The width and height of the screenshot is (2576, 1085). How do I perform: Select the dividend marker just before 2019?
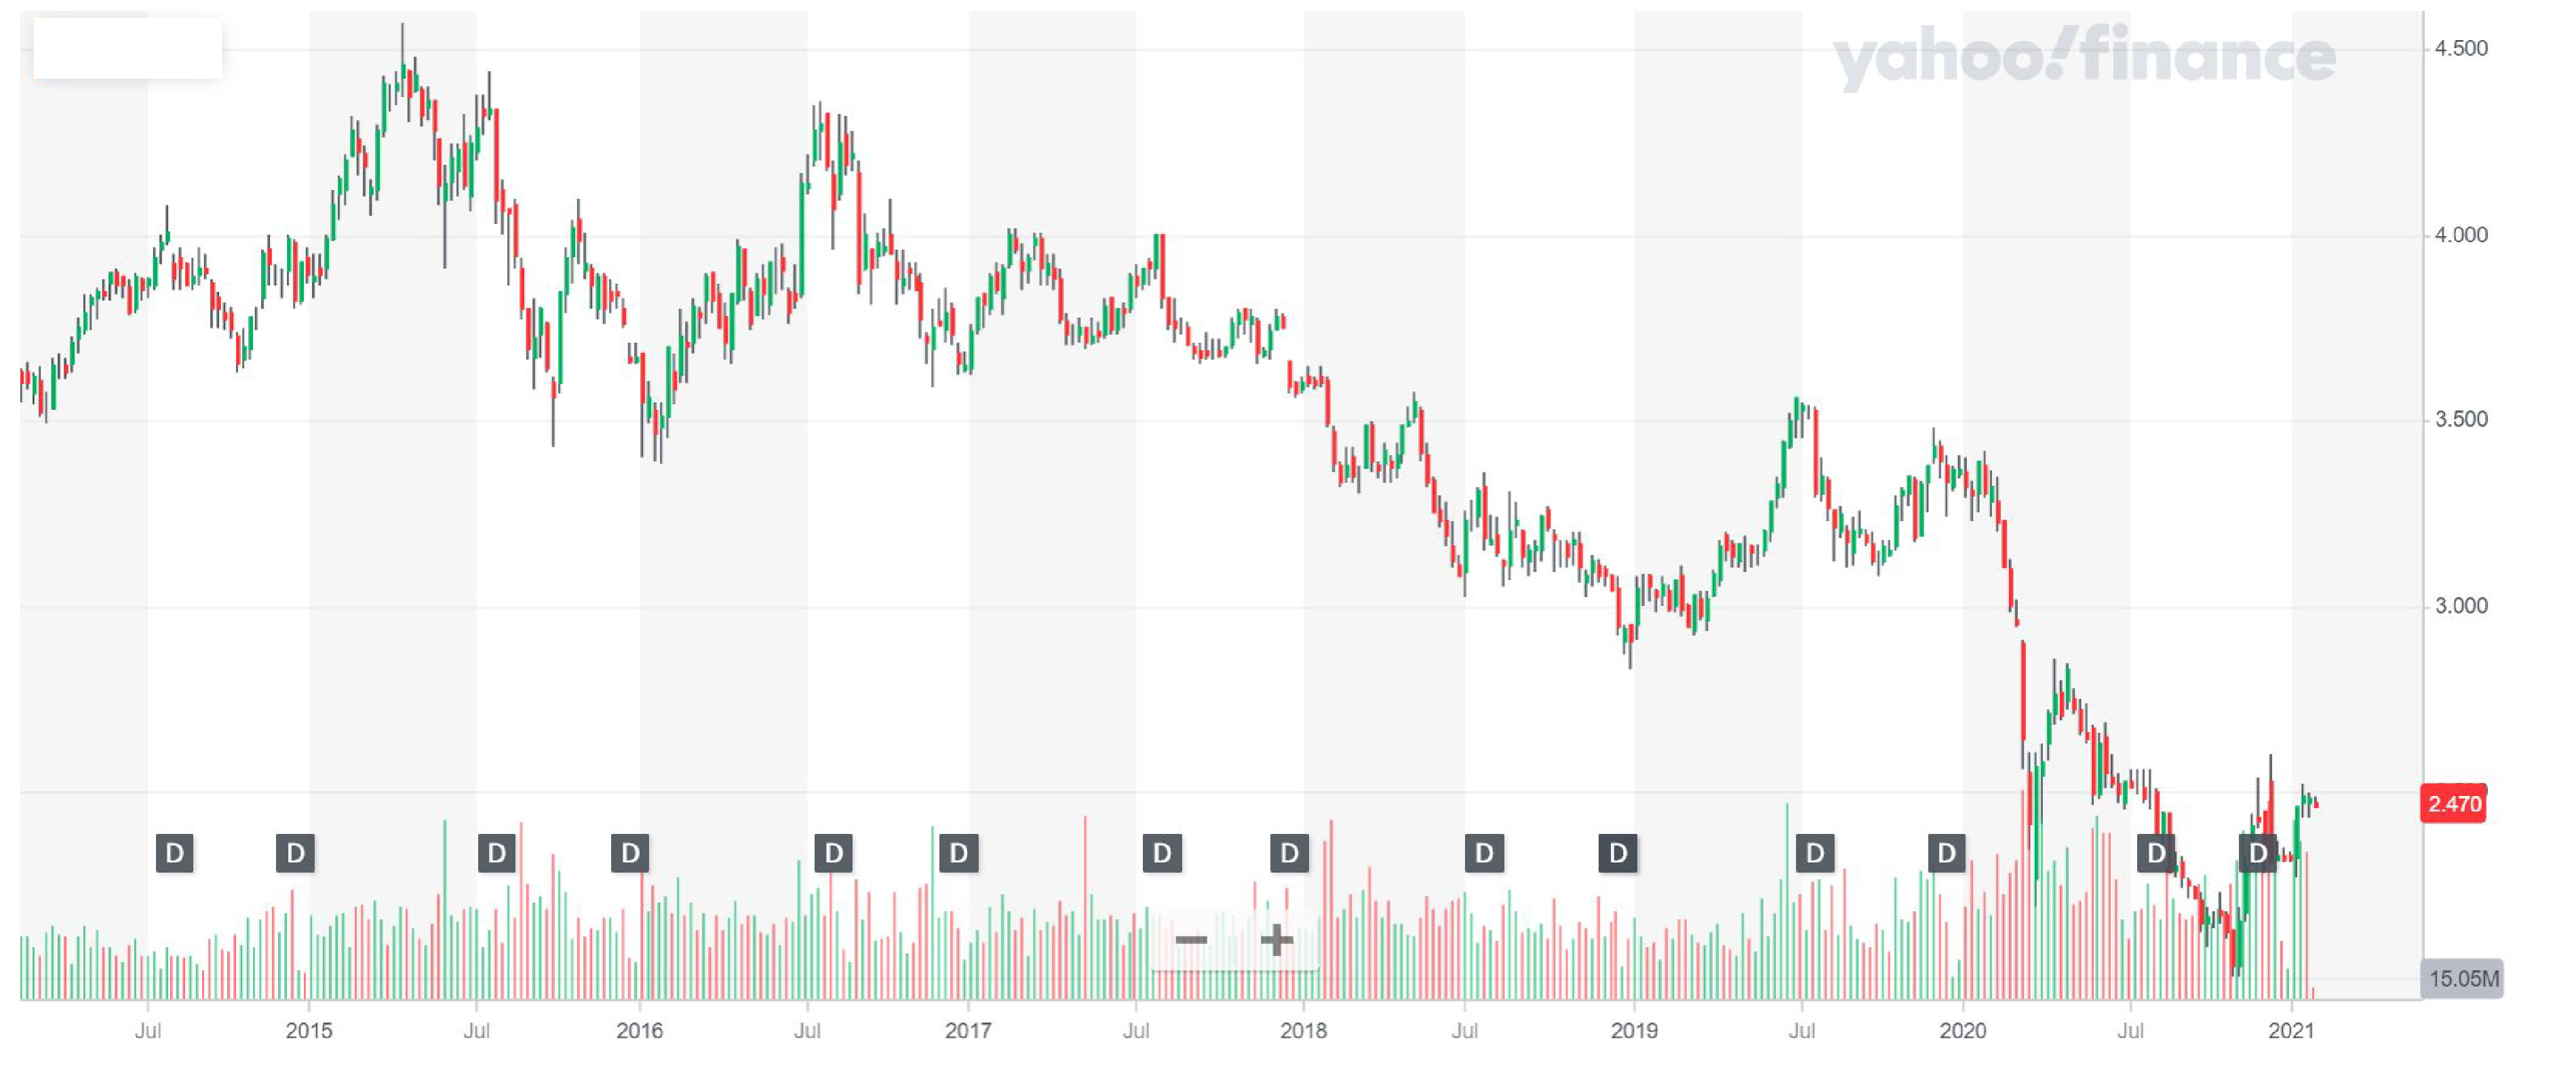point(1617,853)
